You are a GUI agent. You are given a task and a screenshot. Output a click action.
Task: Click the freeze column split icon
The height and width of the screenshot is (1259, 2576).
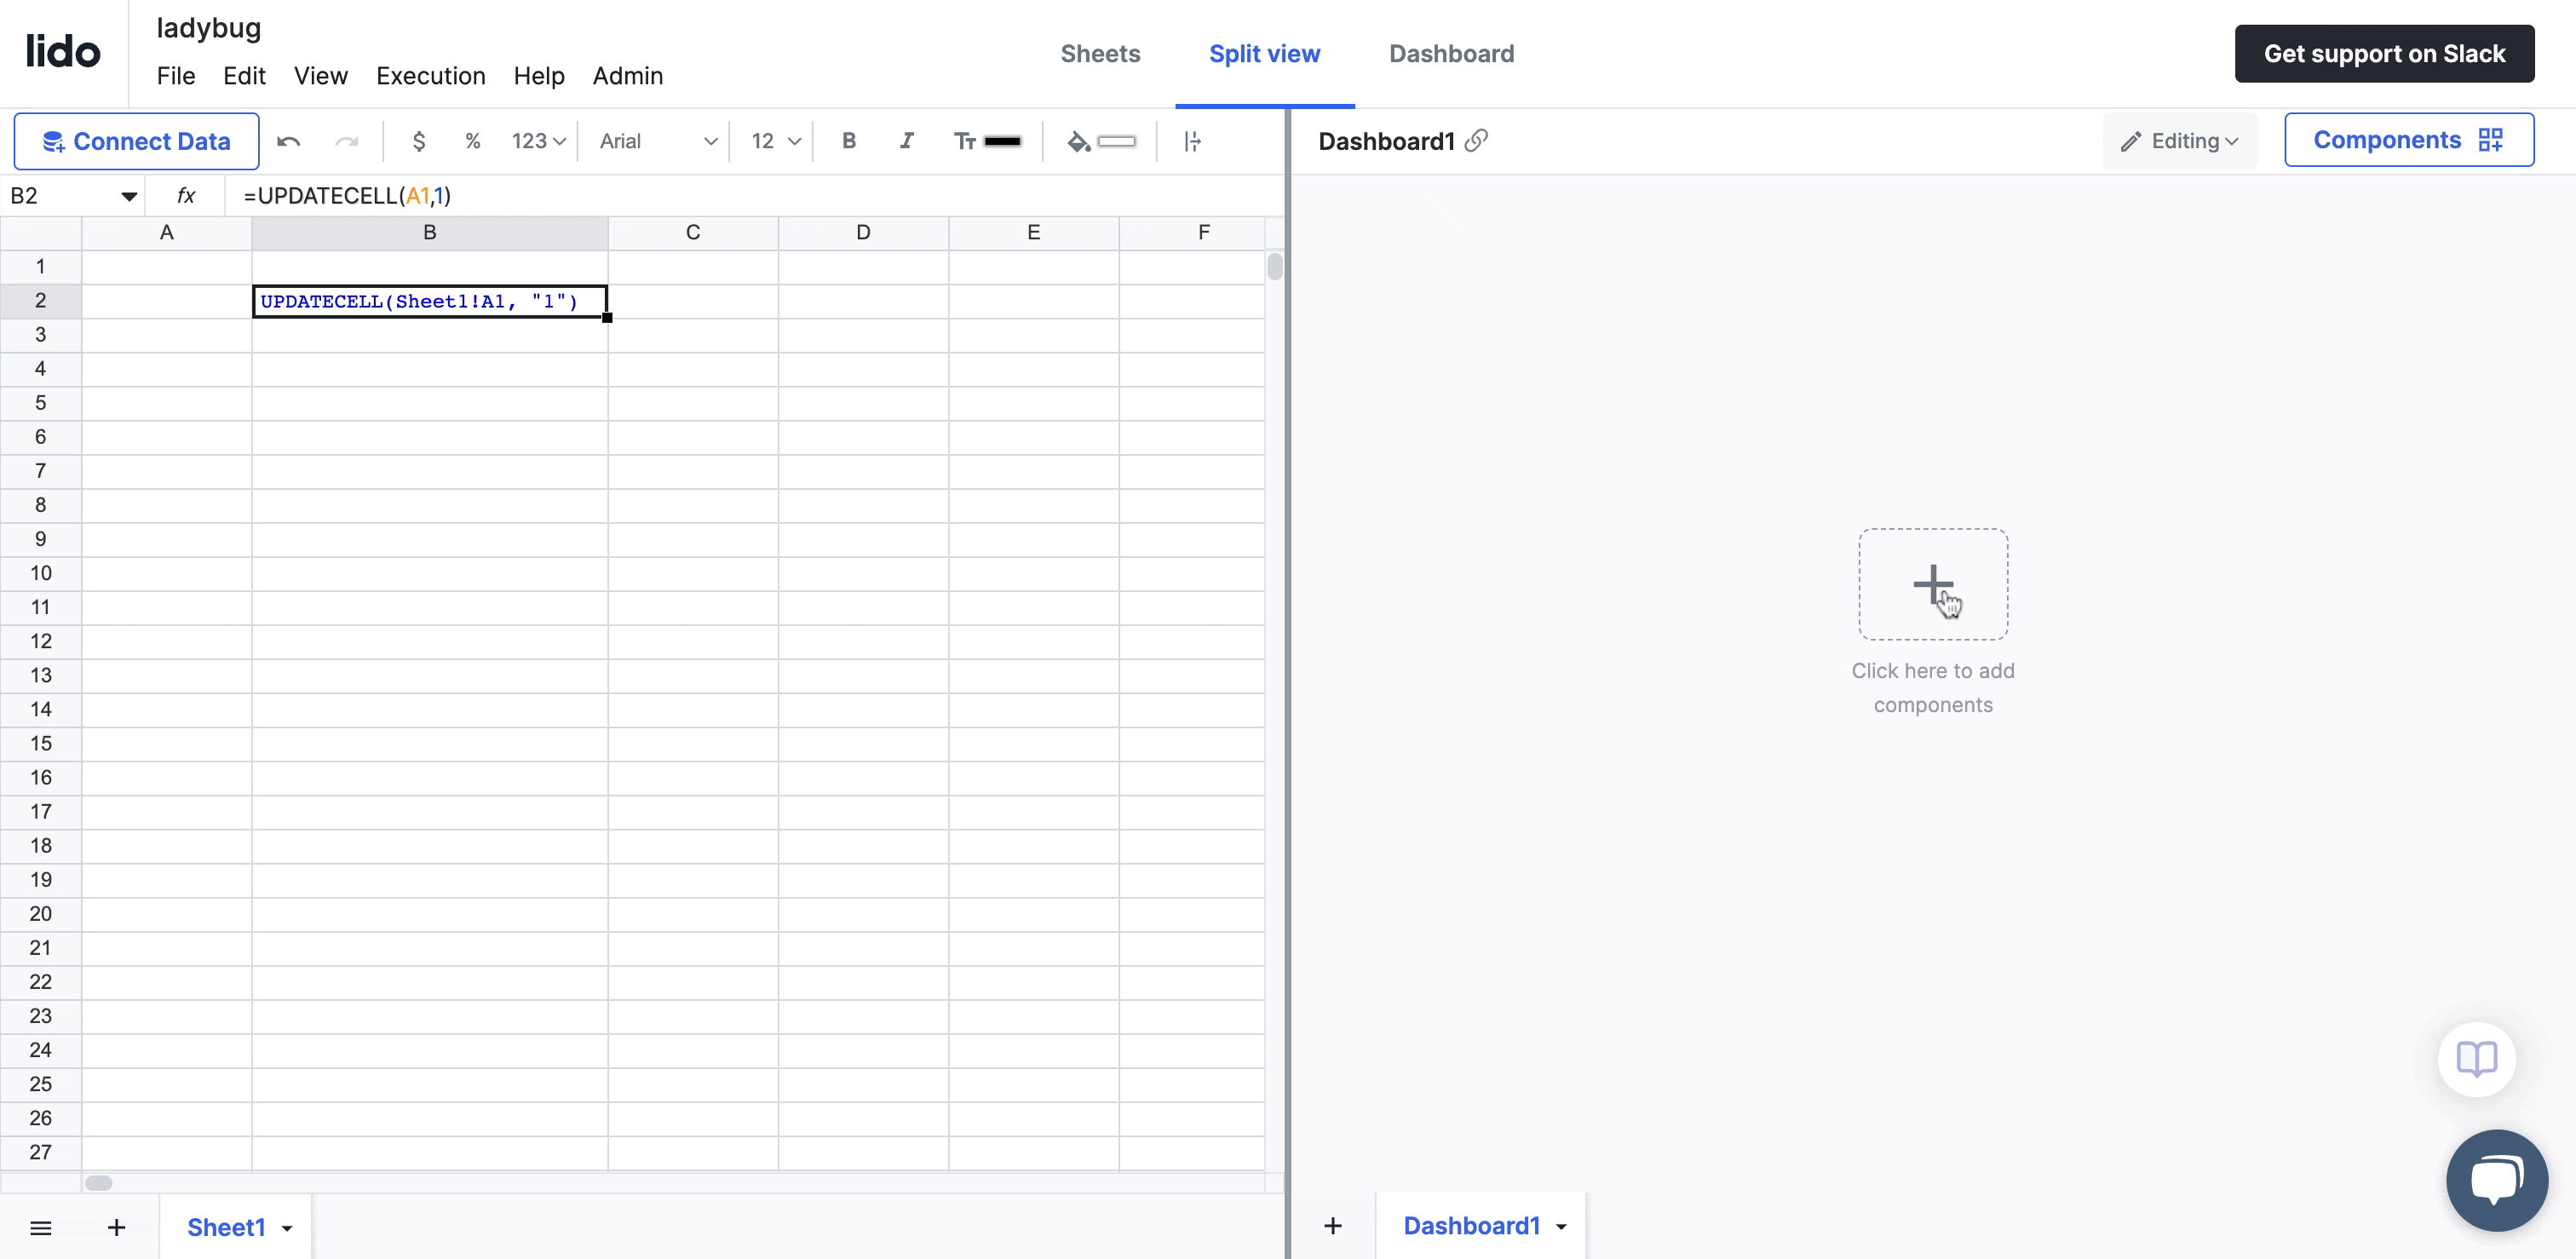tap(1192, 141)
